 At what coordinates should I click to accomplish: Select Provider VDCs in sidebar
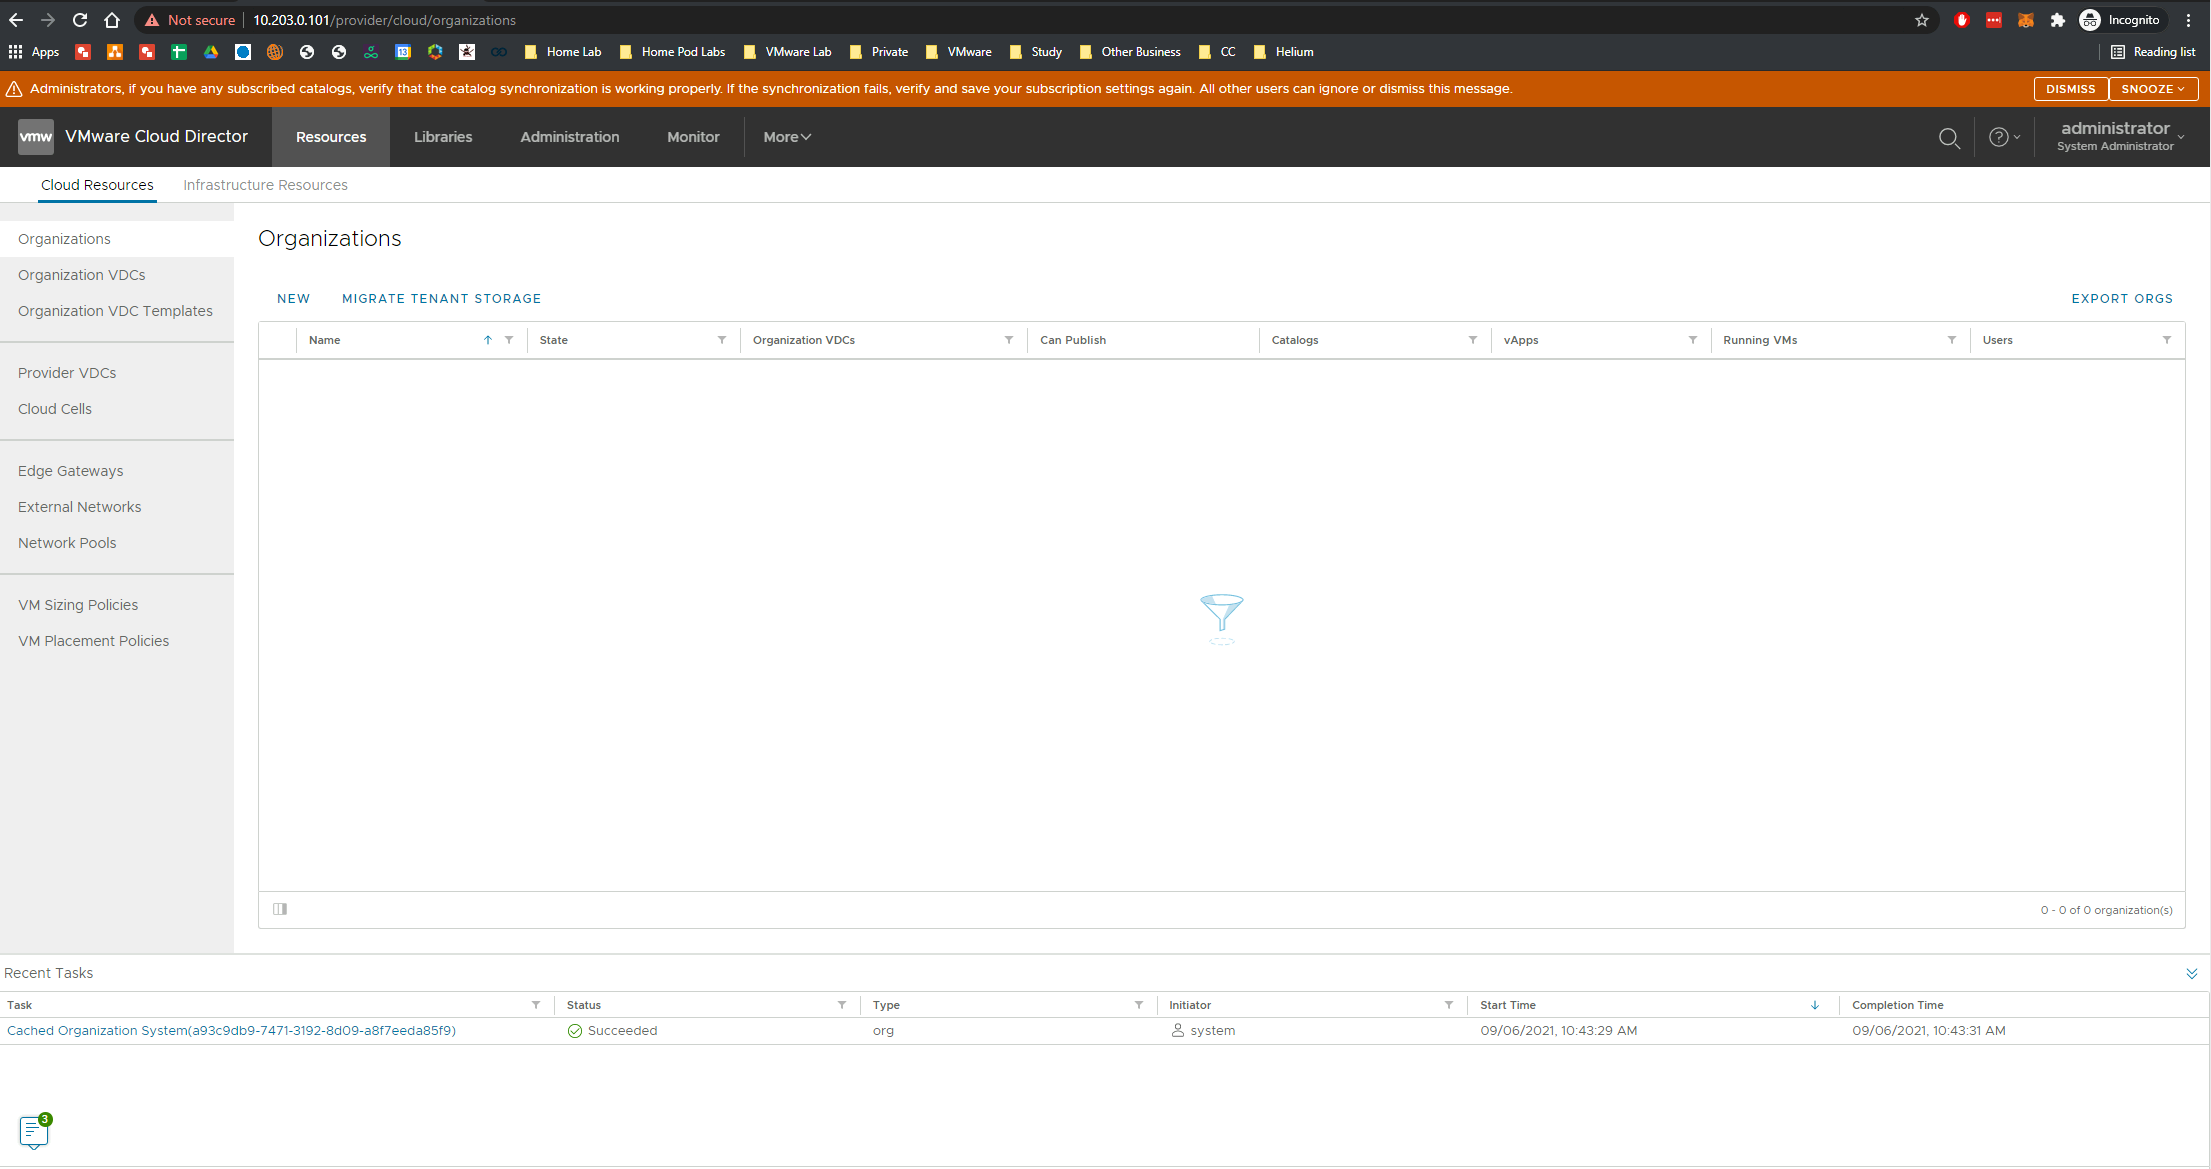[67, 373]
